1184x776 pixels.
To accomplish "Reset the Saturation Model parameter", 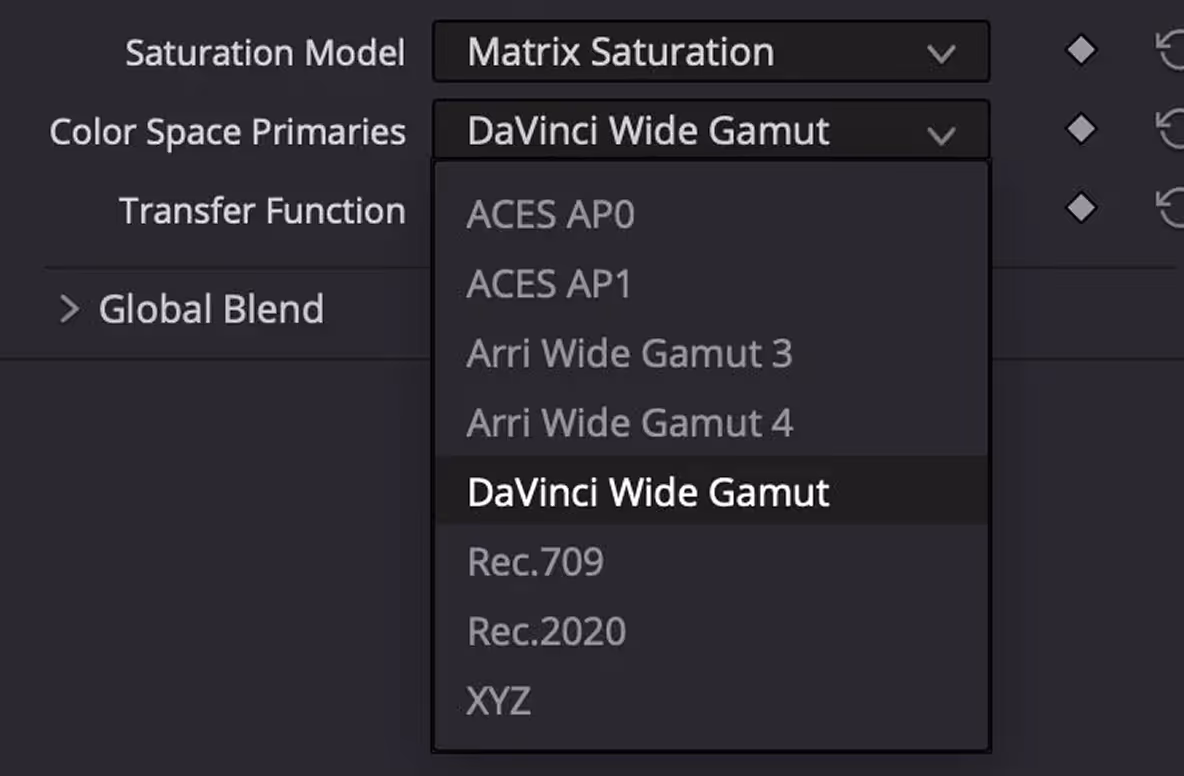I will coord(1170,51).
